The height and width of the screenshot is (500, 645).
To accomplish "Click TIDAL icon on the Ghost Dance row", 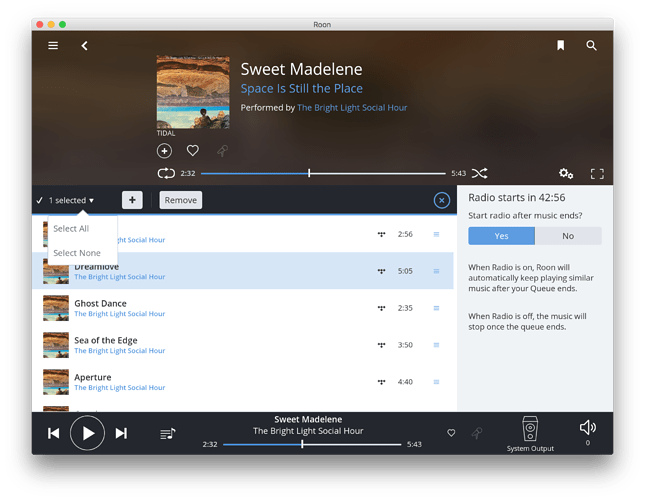I will 381,308.
